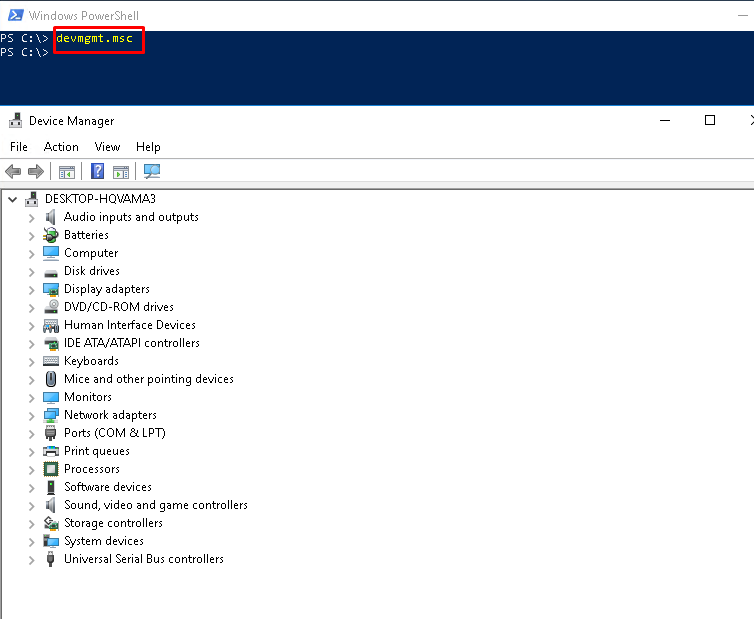Expand the Batteries category

(x=31, y=236)
